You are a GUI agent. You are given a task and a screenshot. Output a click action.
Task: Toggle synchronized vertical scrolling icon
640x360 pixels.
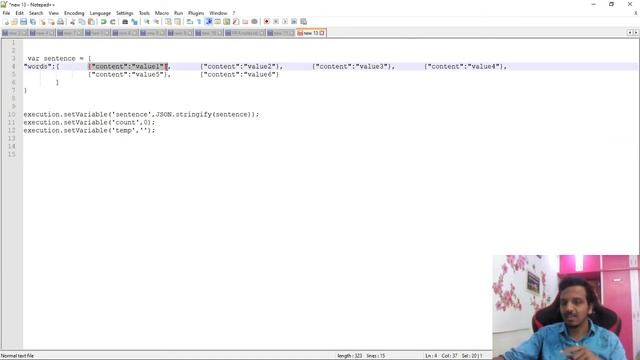(168, 22)
